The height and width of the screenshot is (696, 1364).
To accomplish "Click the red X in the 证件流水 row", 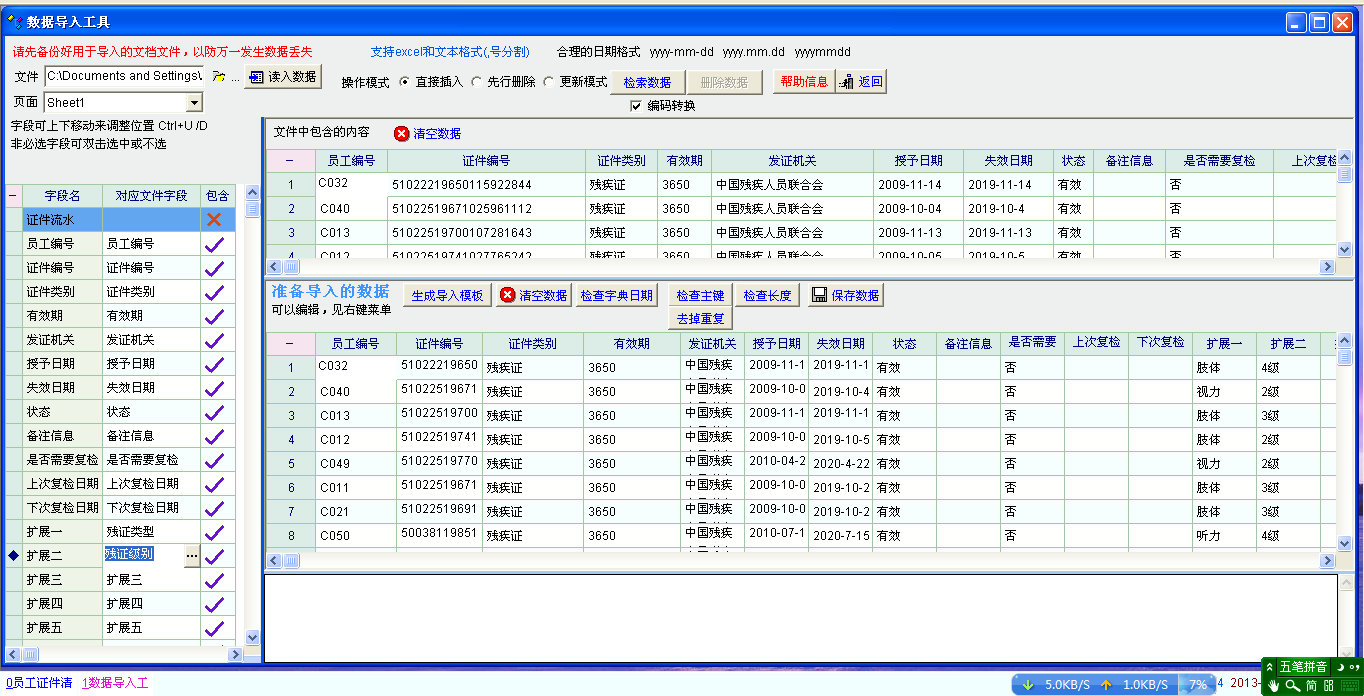I will click(214, 220).
